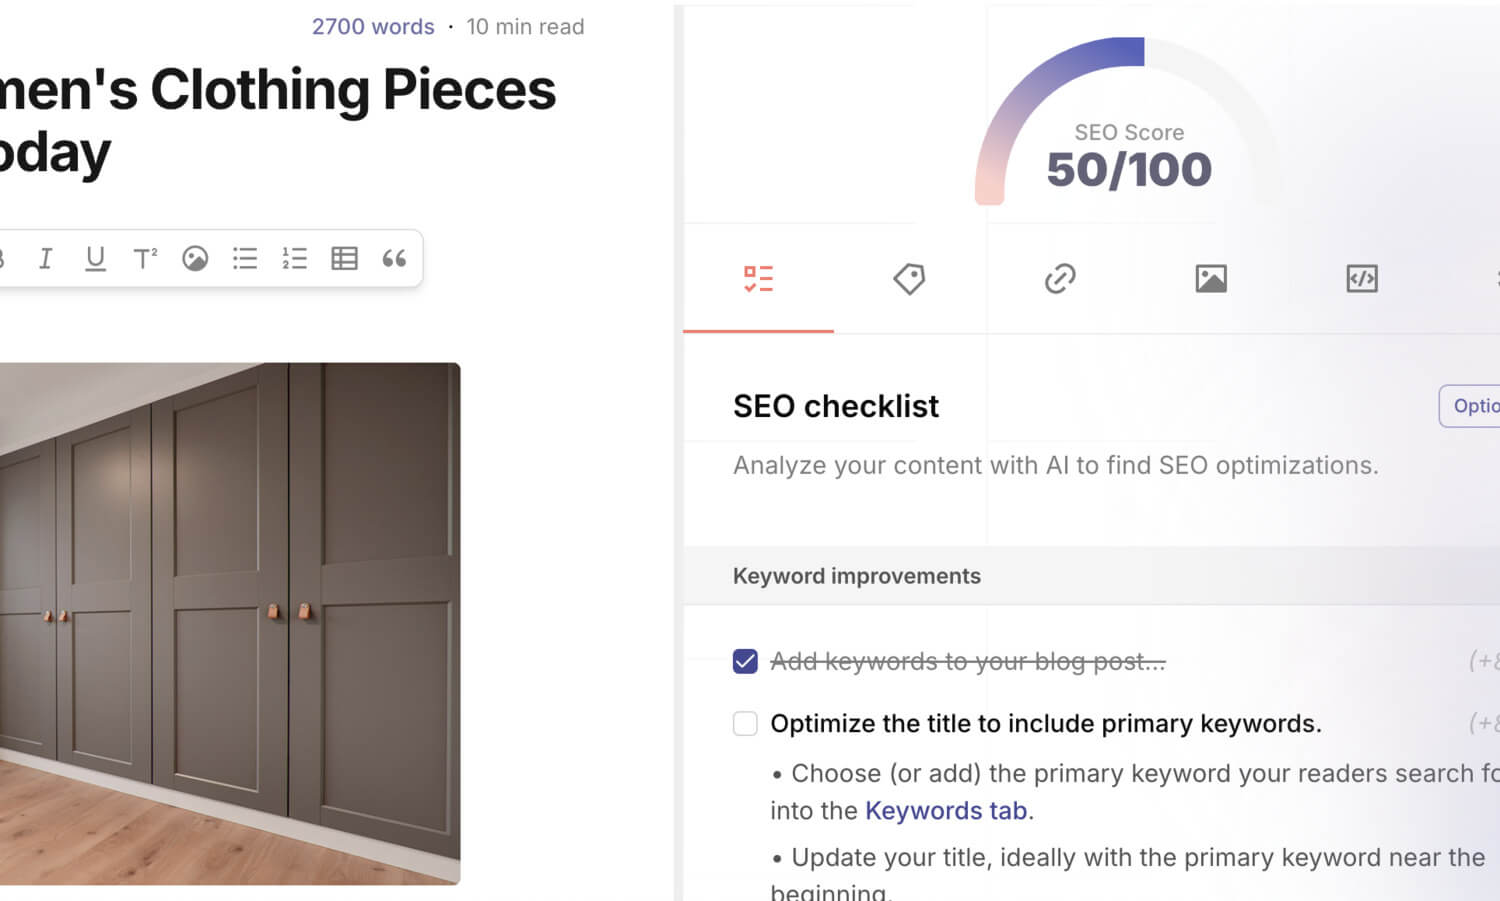Select the wardrobe image in the post

click(x=230, y=624)
